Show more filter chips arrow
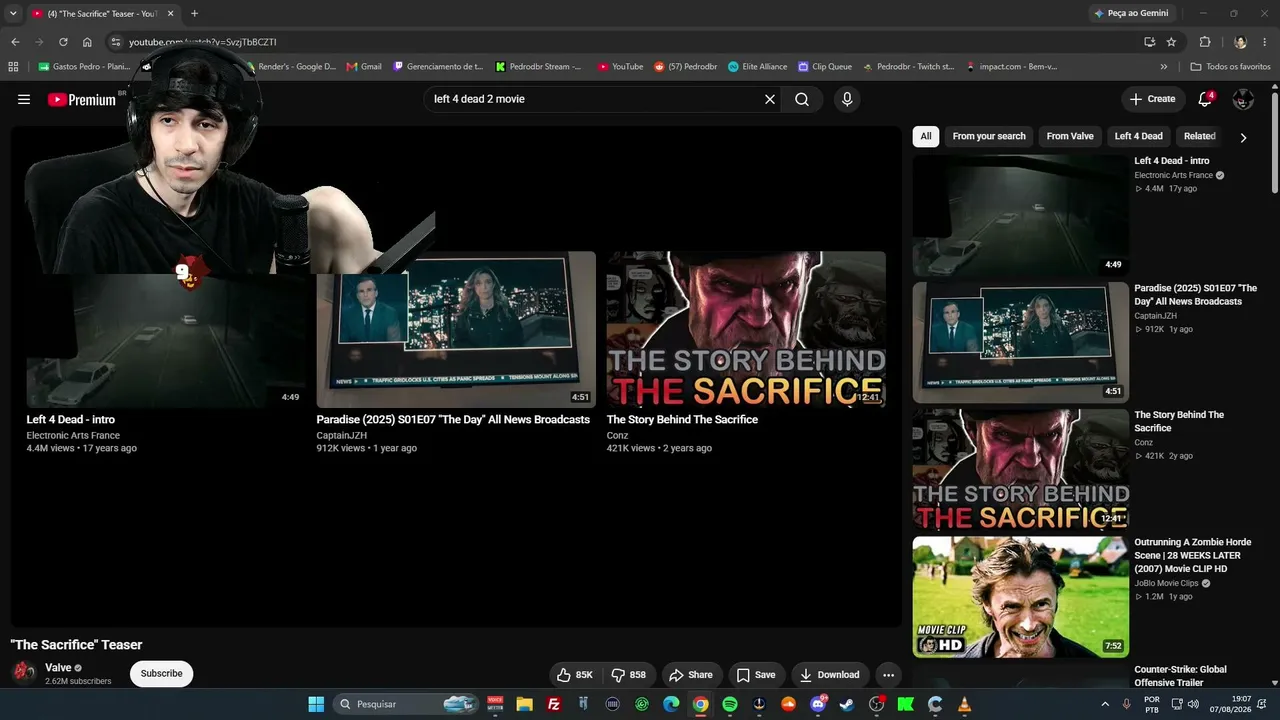This screenshot has height=720, width=1280. (x=1243, y=137)
